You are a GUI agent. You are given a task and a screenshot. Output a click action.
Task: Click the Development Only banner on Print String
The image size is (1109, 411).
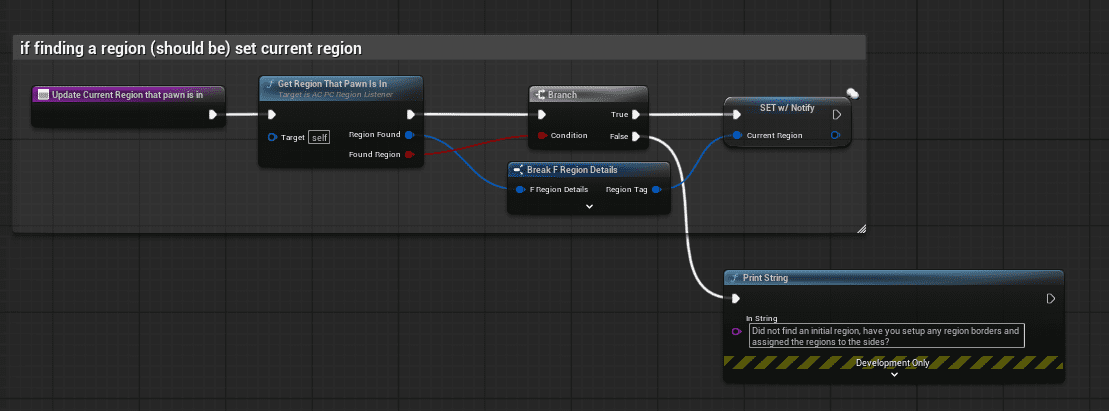(x=893, y=363)
